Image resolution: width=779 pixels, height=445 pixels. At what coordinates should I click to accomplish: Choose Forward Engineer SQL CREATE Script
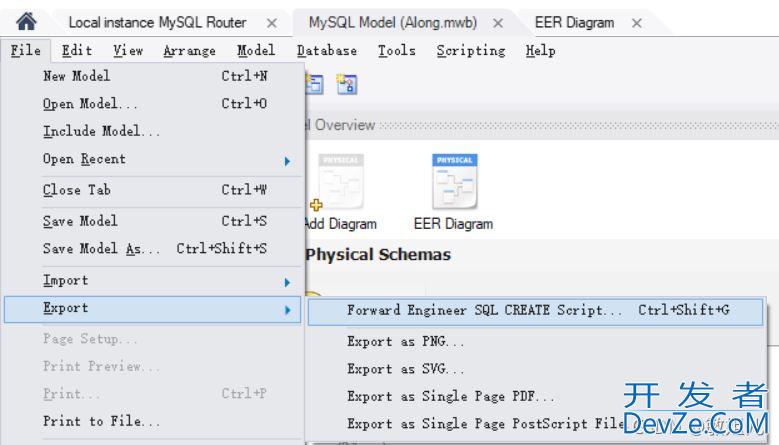tap(535, 311)
